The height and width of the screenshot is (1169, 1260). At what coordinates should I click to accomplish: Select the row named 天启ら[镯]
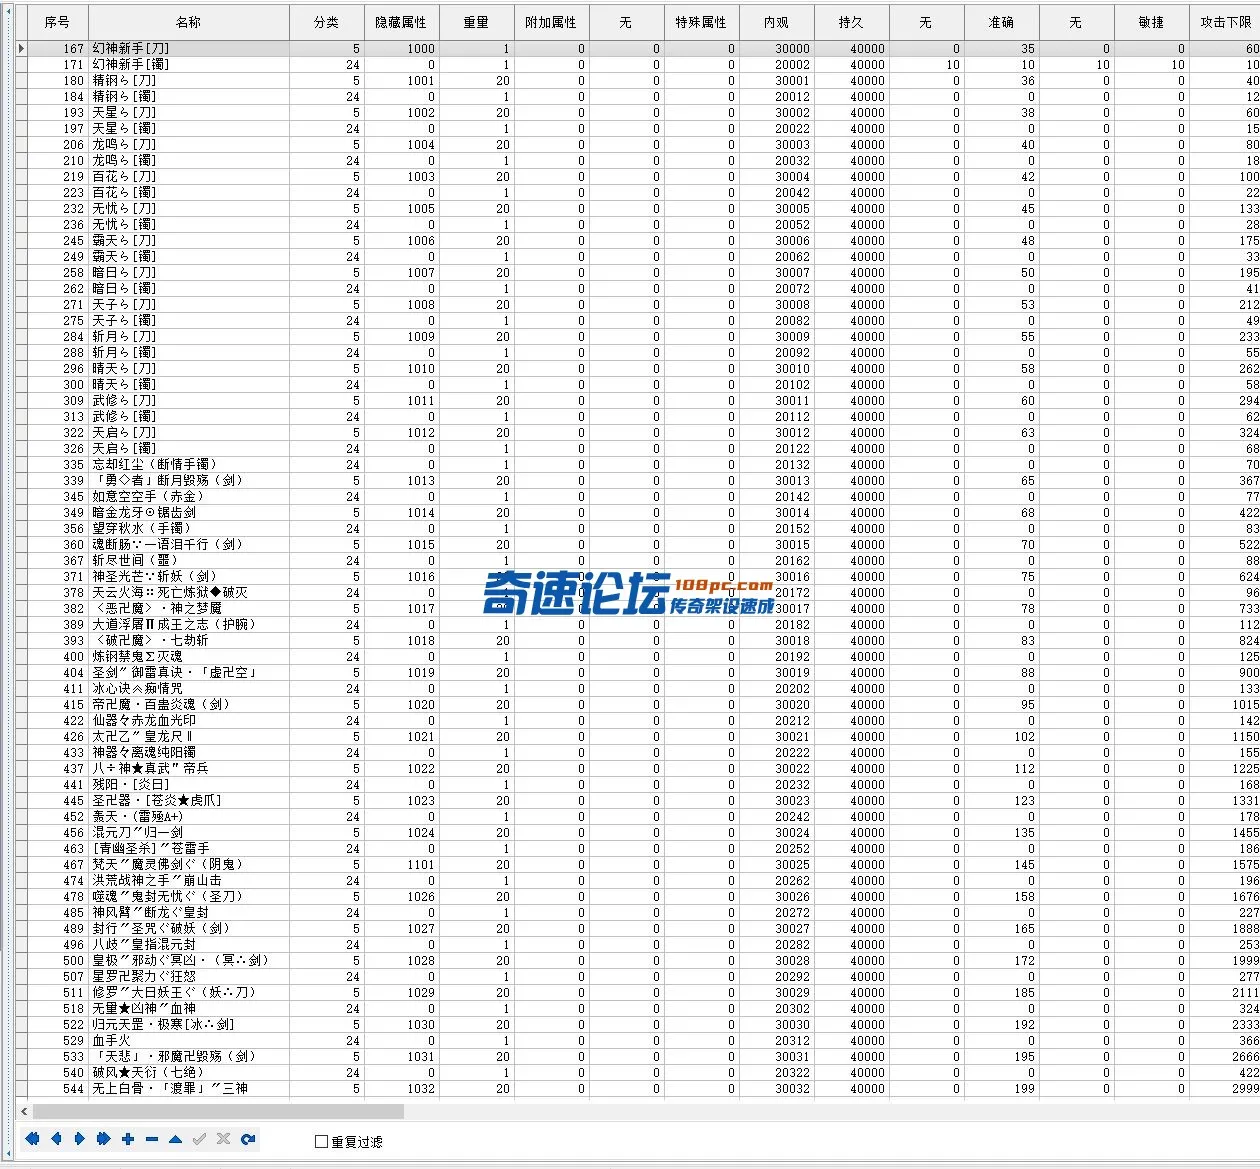point(638,448)
